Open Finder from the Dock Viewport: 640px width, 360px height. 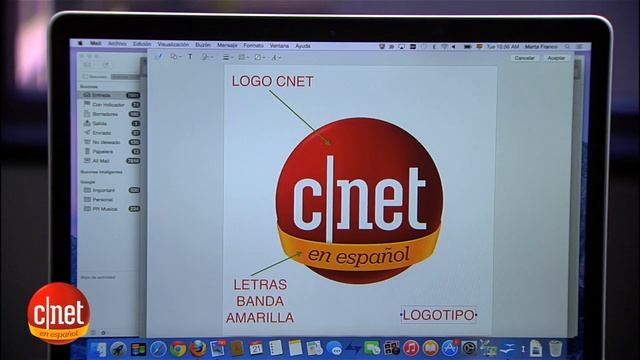[x=99, y=349]
